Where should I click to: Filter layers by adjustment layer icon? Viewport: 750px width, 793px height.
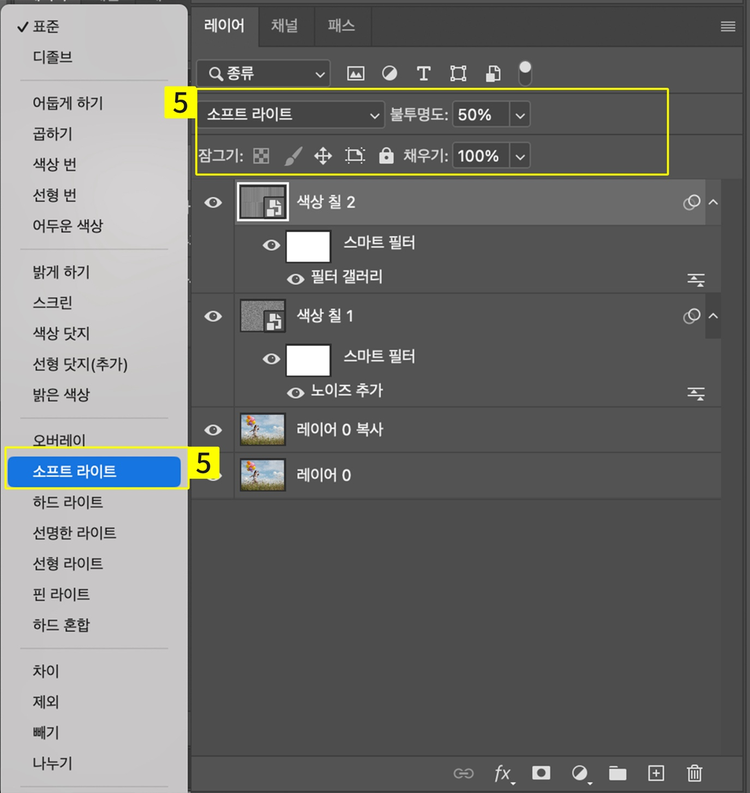389,74
